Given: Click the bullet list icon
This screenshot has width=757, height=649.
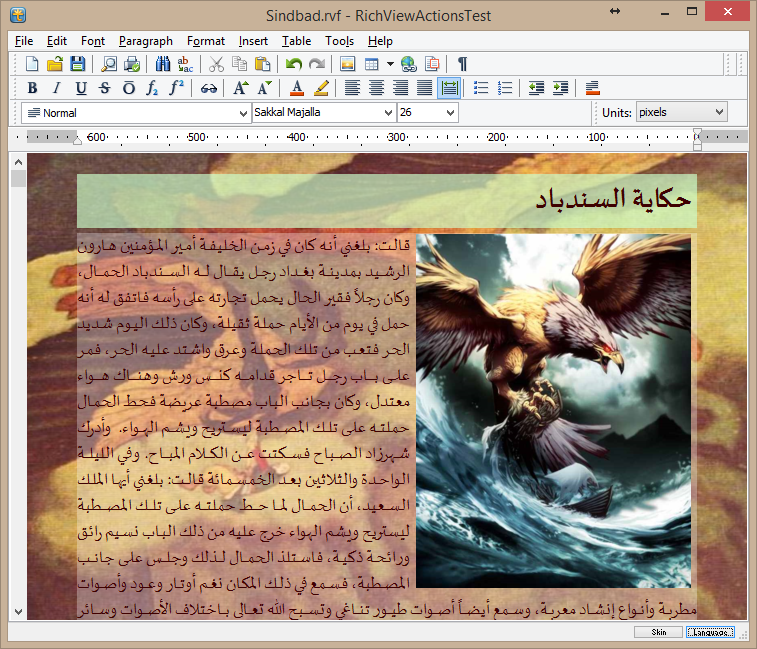Looking at the screenshot, I should pyautogui.click(x=481, y=88).
